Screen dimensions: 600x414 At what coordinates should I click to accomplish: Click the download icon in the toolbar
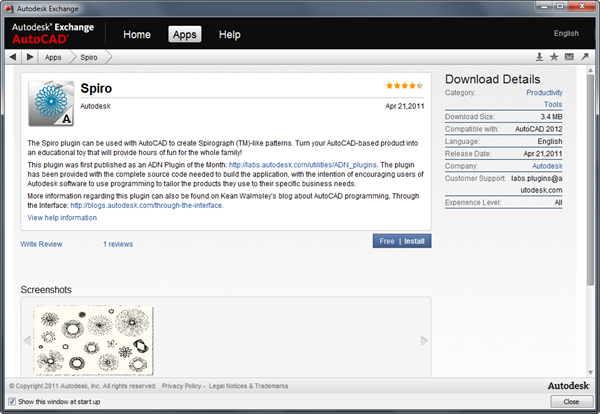coord(540,57)
